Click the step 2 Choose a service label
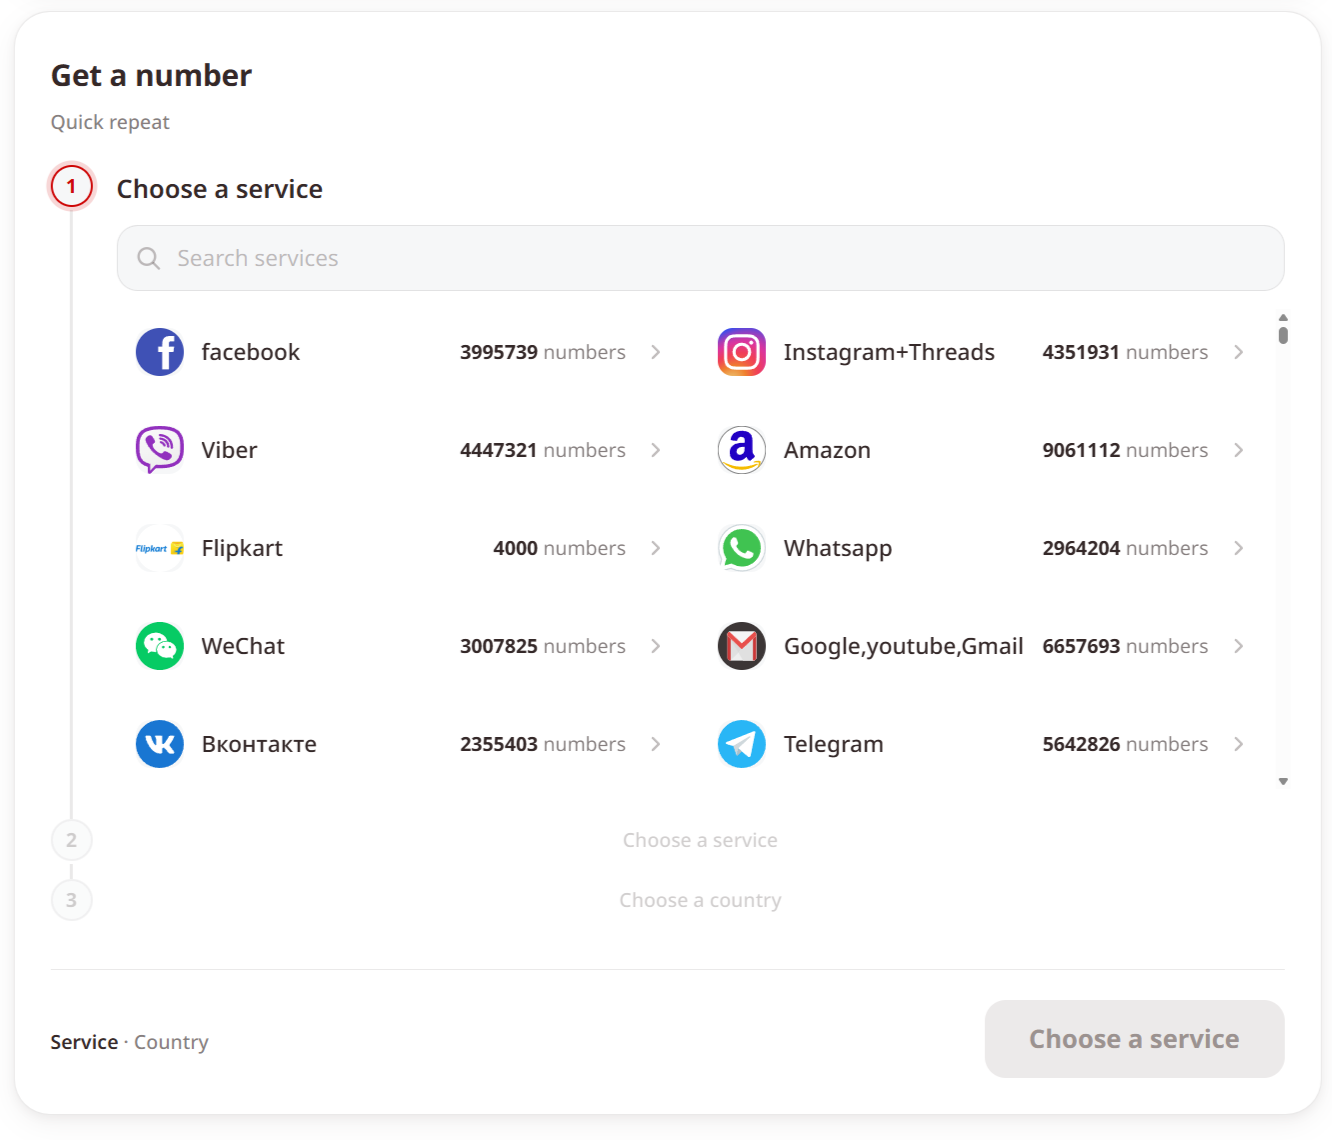 700,840
